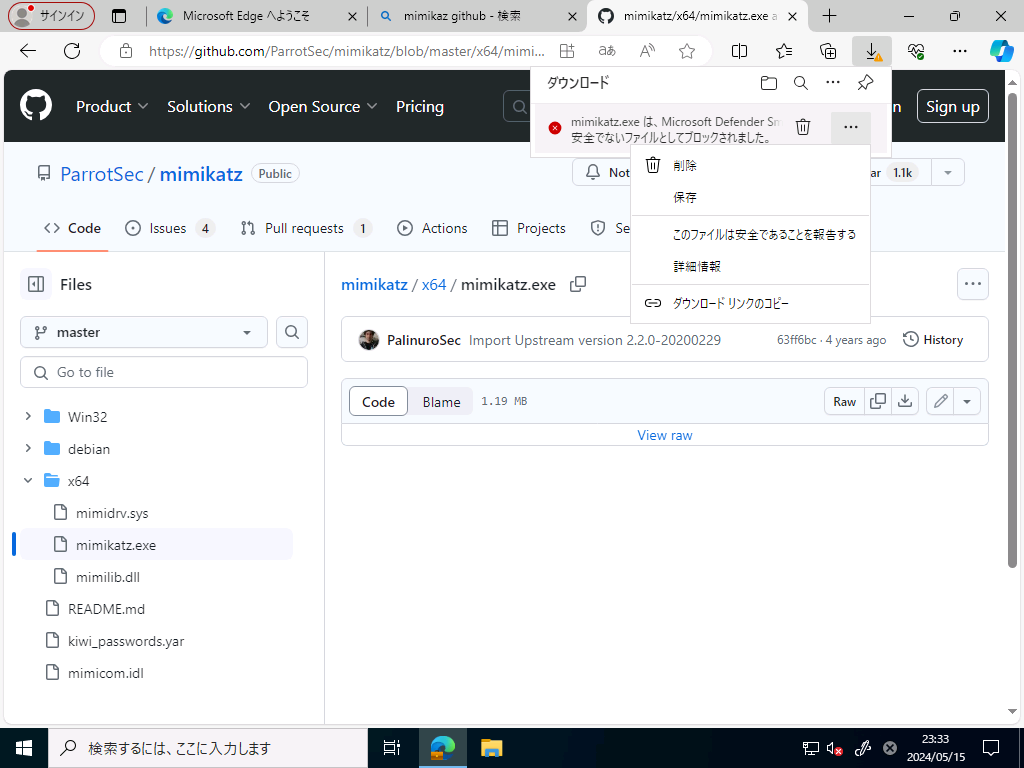Open the file more-actions ellipsis button

tap(972, 284)
